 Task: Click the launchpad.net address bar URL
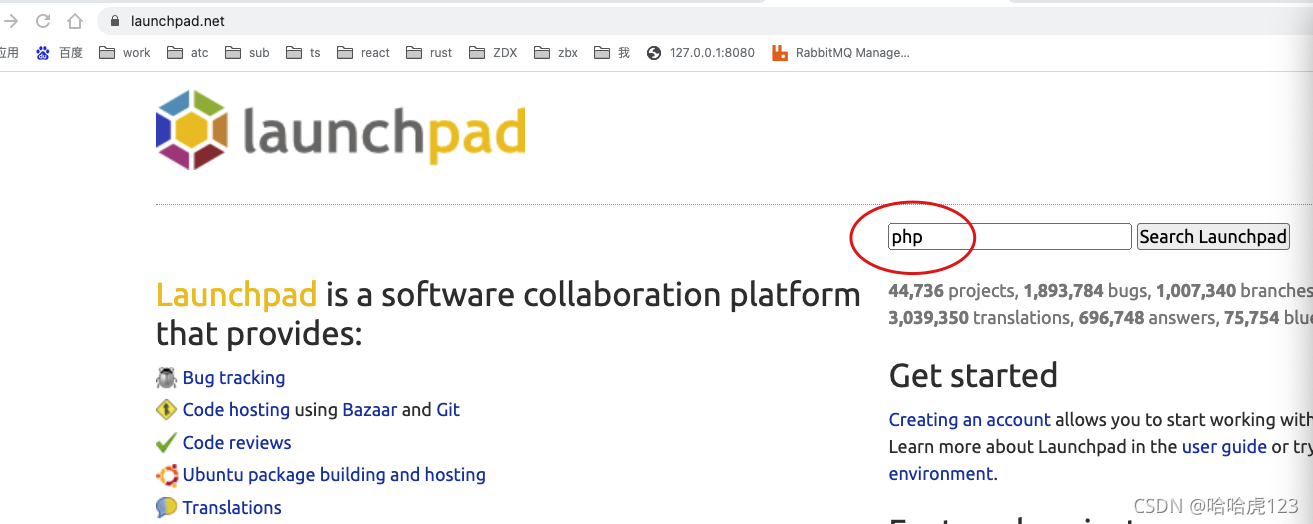pyautogui.click(x=178, y=21)
